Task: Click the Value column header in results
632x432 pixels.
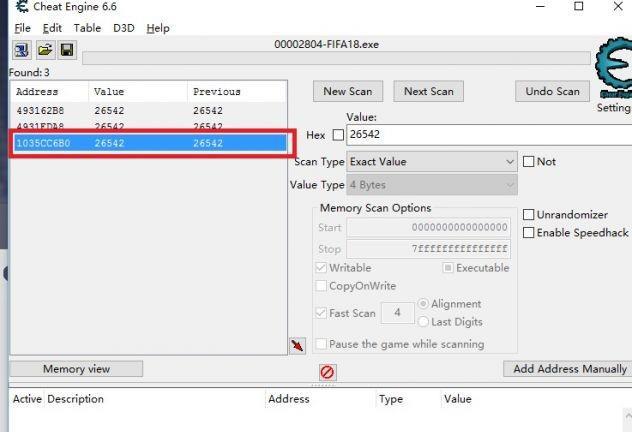Action: (x=138, y=92)
